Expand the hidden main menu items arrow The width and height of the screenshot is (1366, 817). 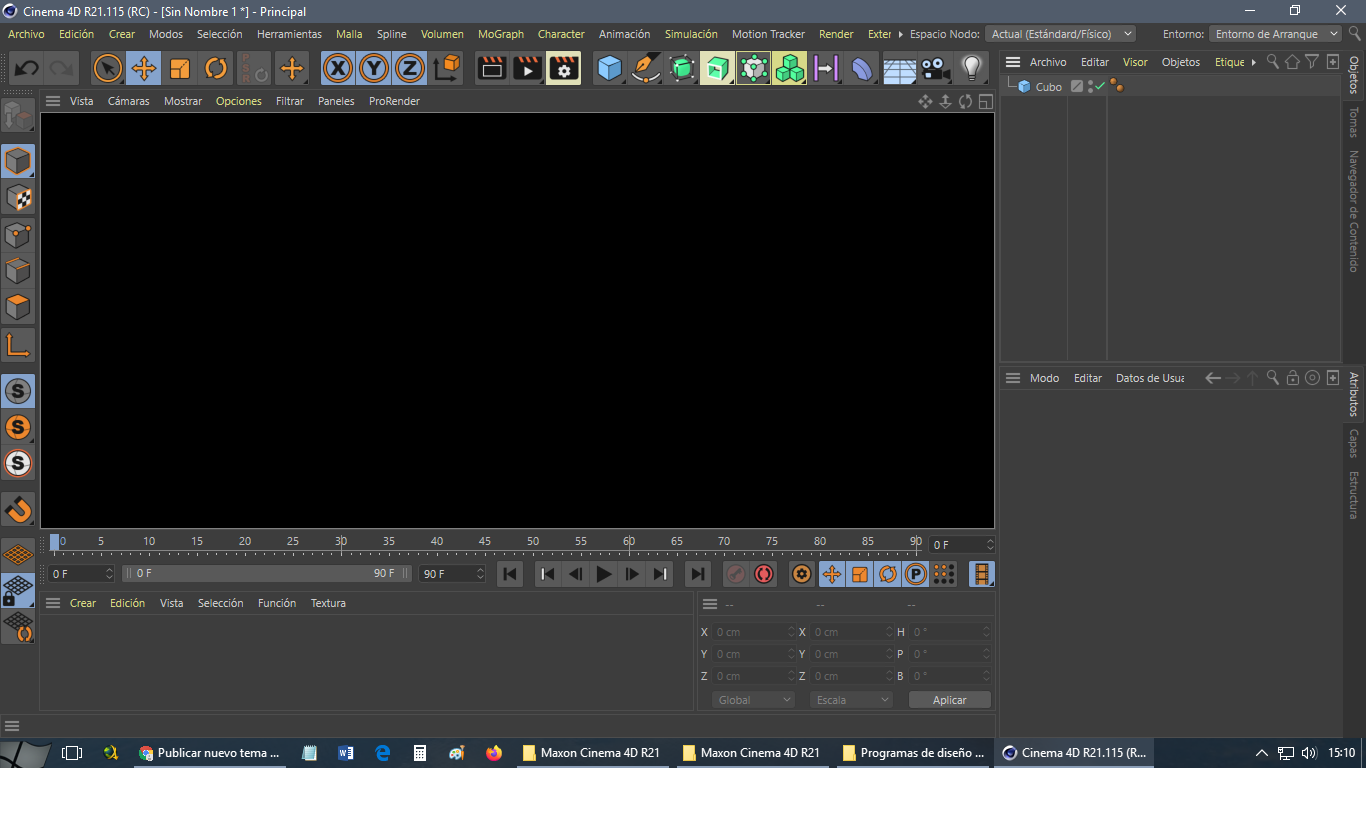click(900, 34)
